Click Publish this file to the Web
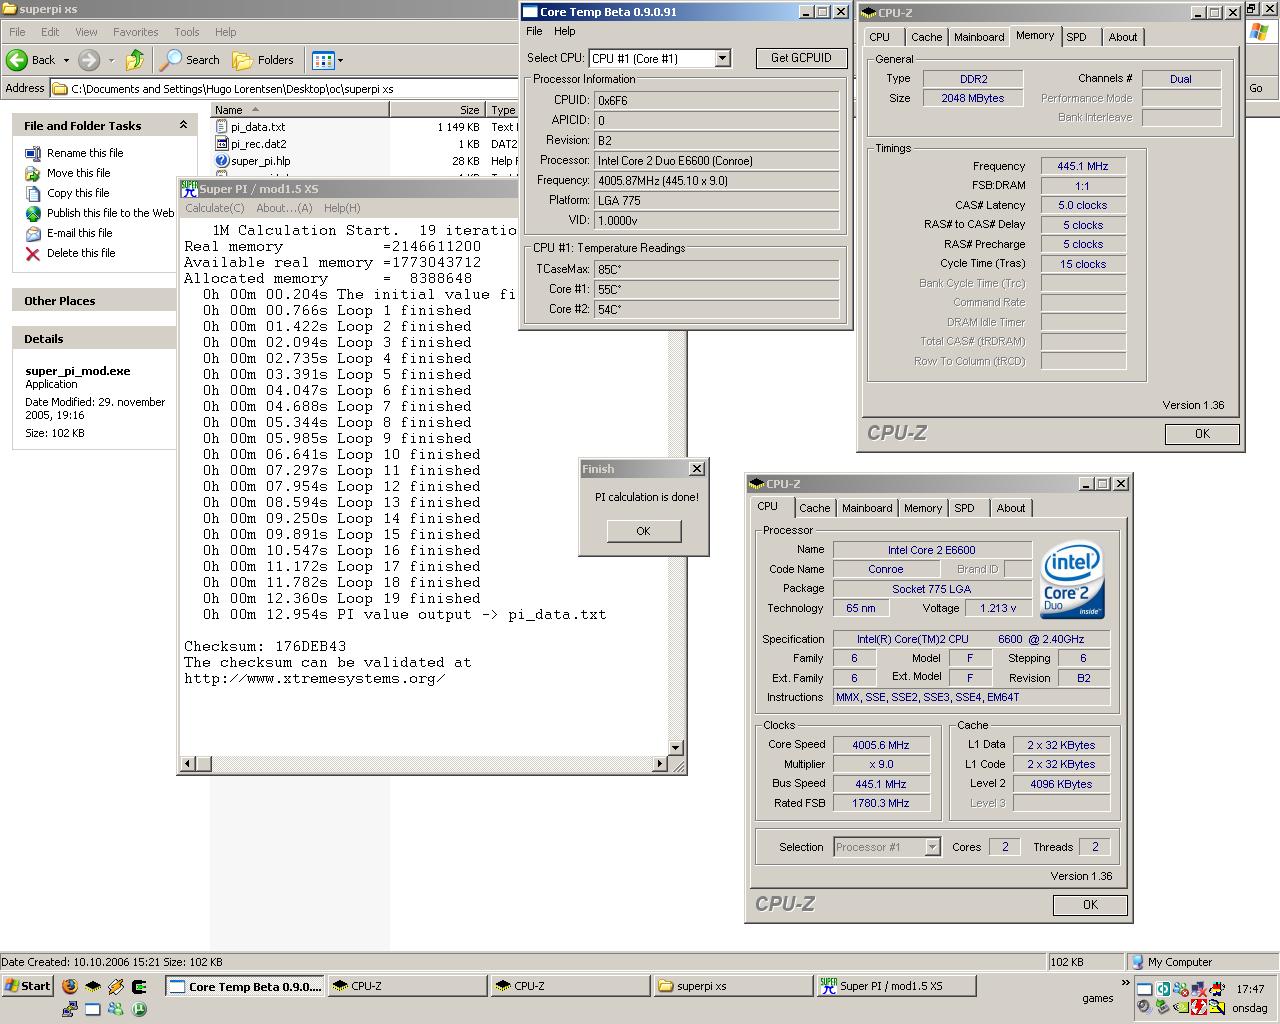Screen dimensions: 1280x1024 [110, 213]
